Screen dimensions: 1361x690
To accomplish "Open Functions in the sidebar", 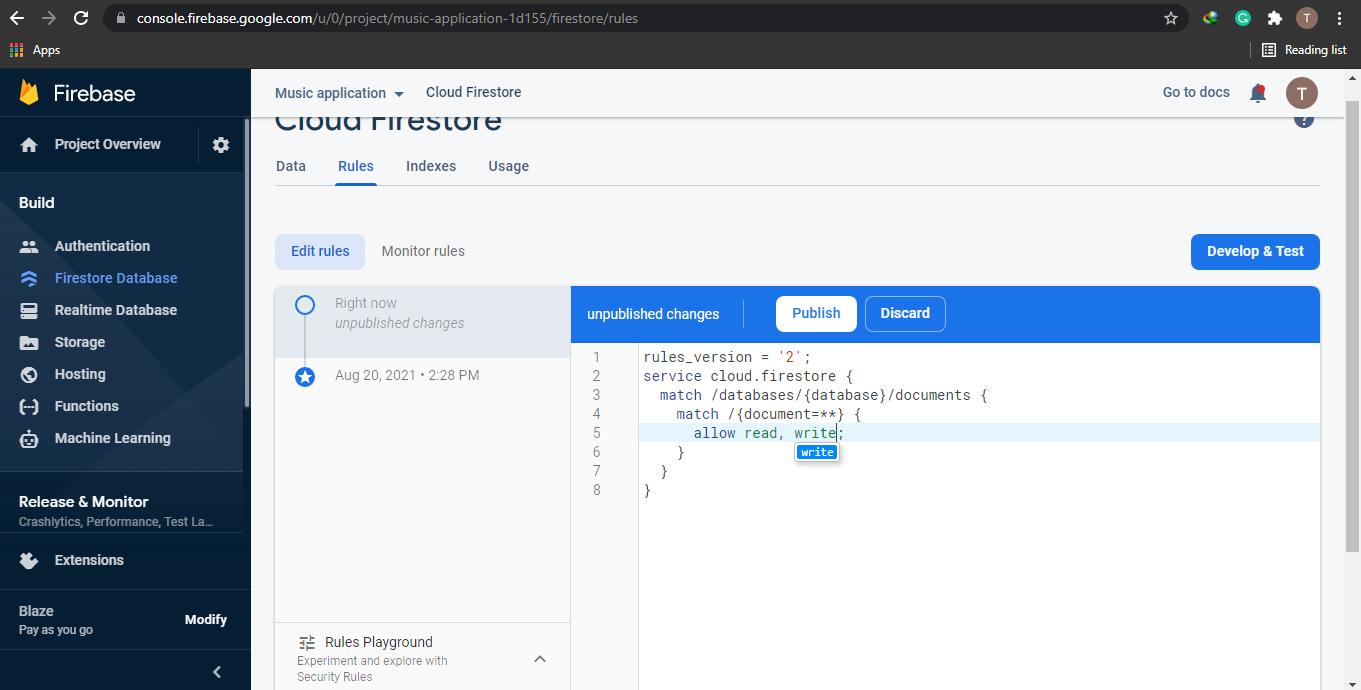I will tap(87, 406).
